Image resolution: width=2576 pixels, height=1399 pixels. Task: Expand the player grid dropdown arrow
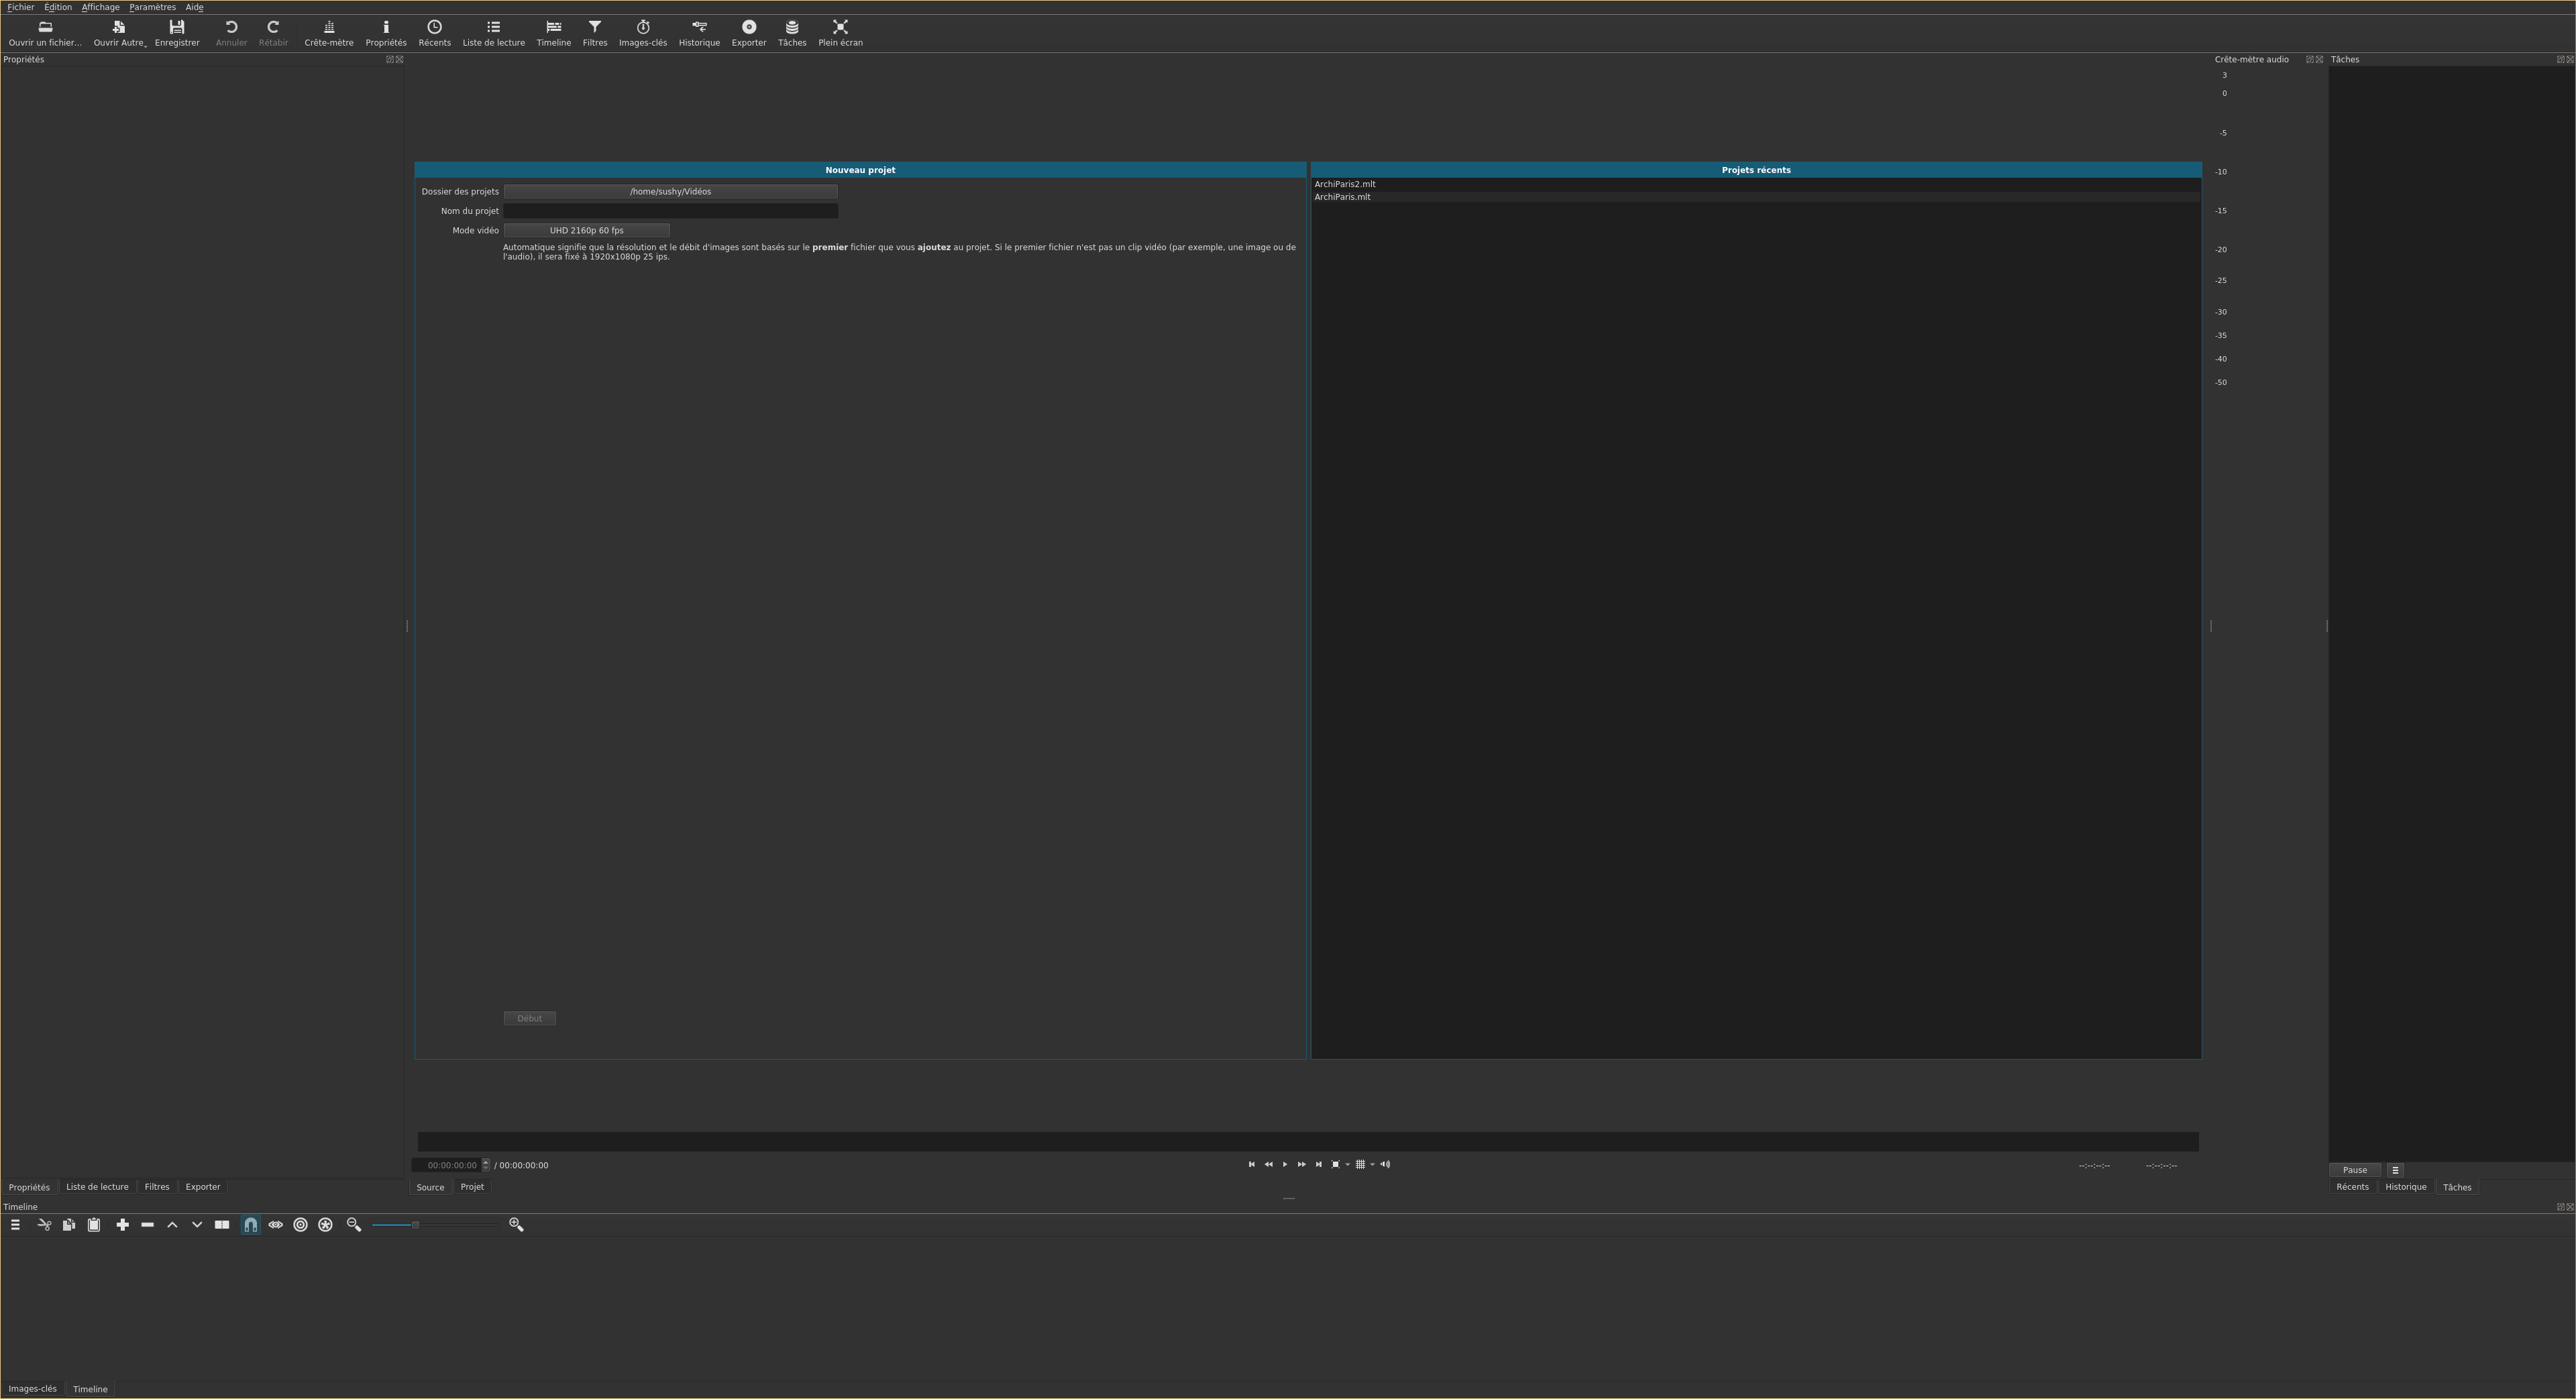point(1372,1165)
